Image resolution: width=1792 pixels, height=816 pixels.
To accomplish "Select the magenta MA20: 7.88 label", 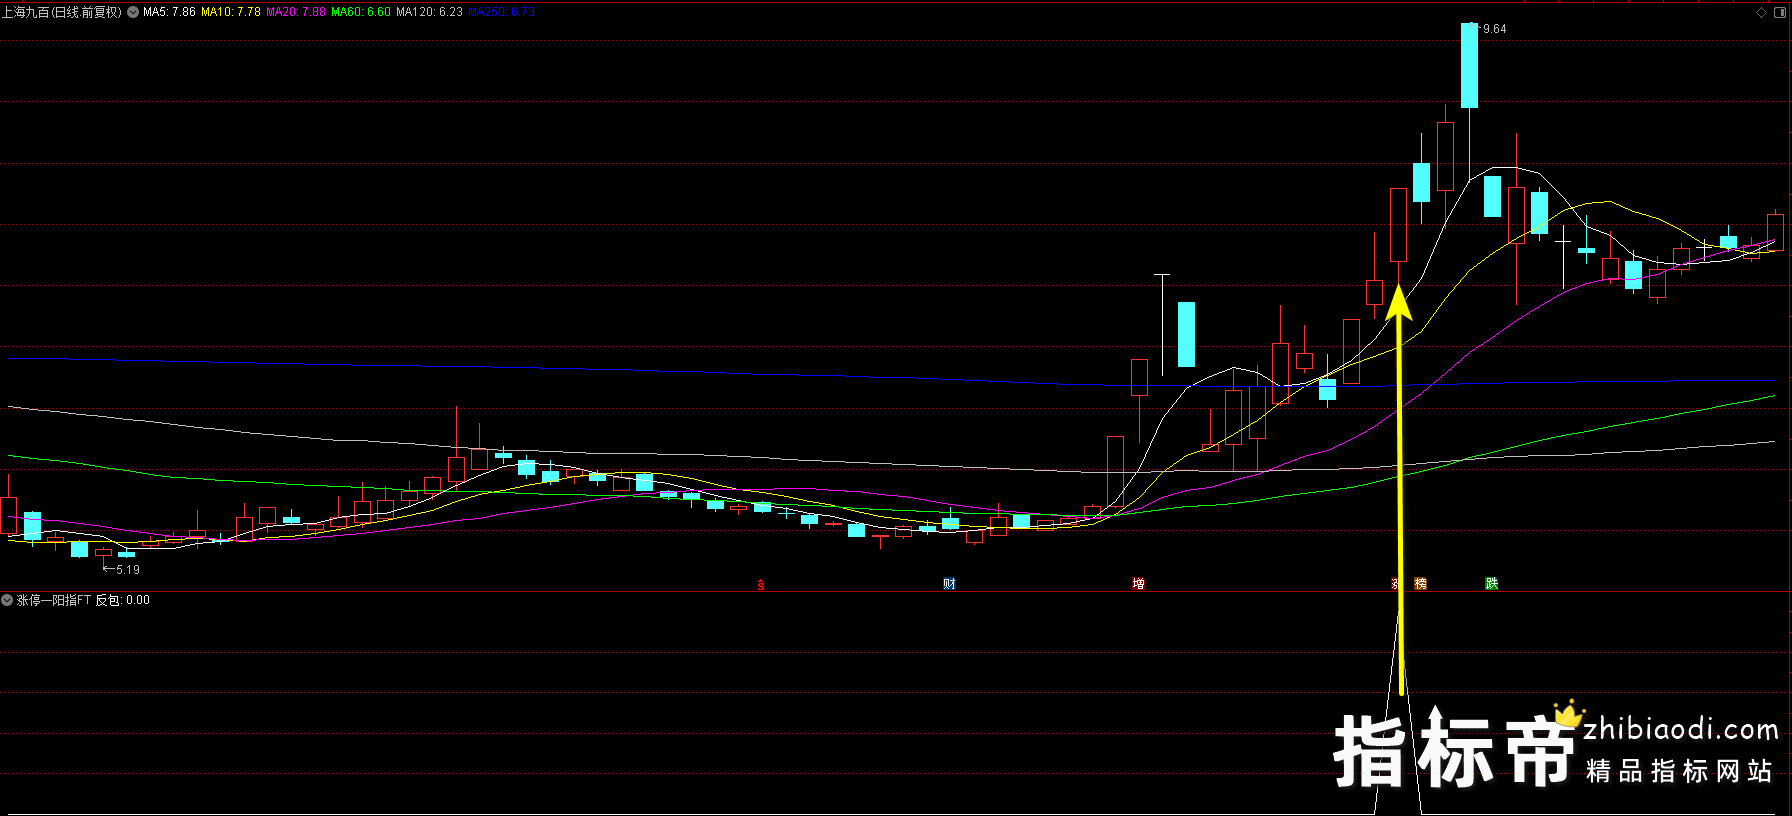I will click(x=296, y=12).
